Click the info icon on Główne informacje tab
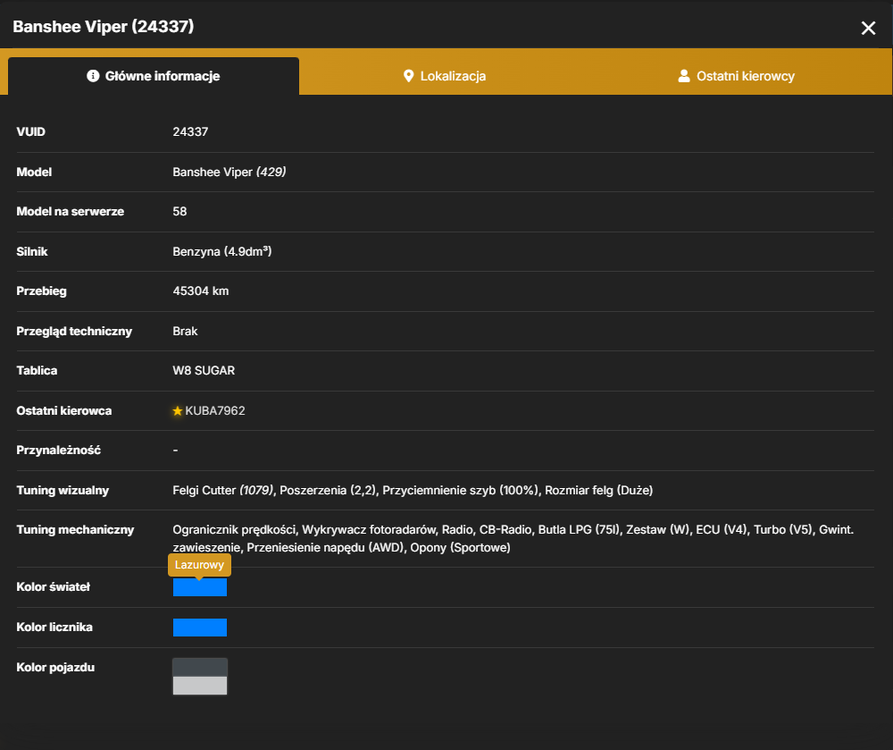The width and height of the screenshot is (893, 750). click(93, 76)
